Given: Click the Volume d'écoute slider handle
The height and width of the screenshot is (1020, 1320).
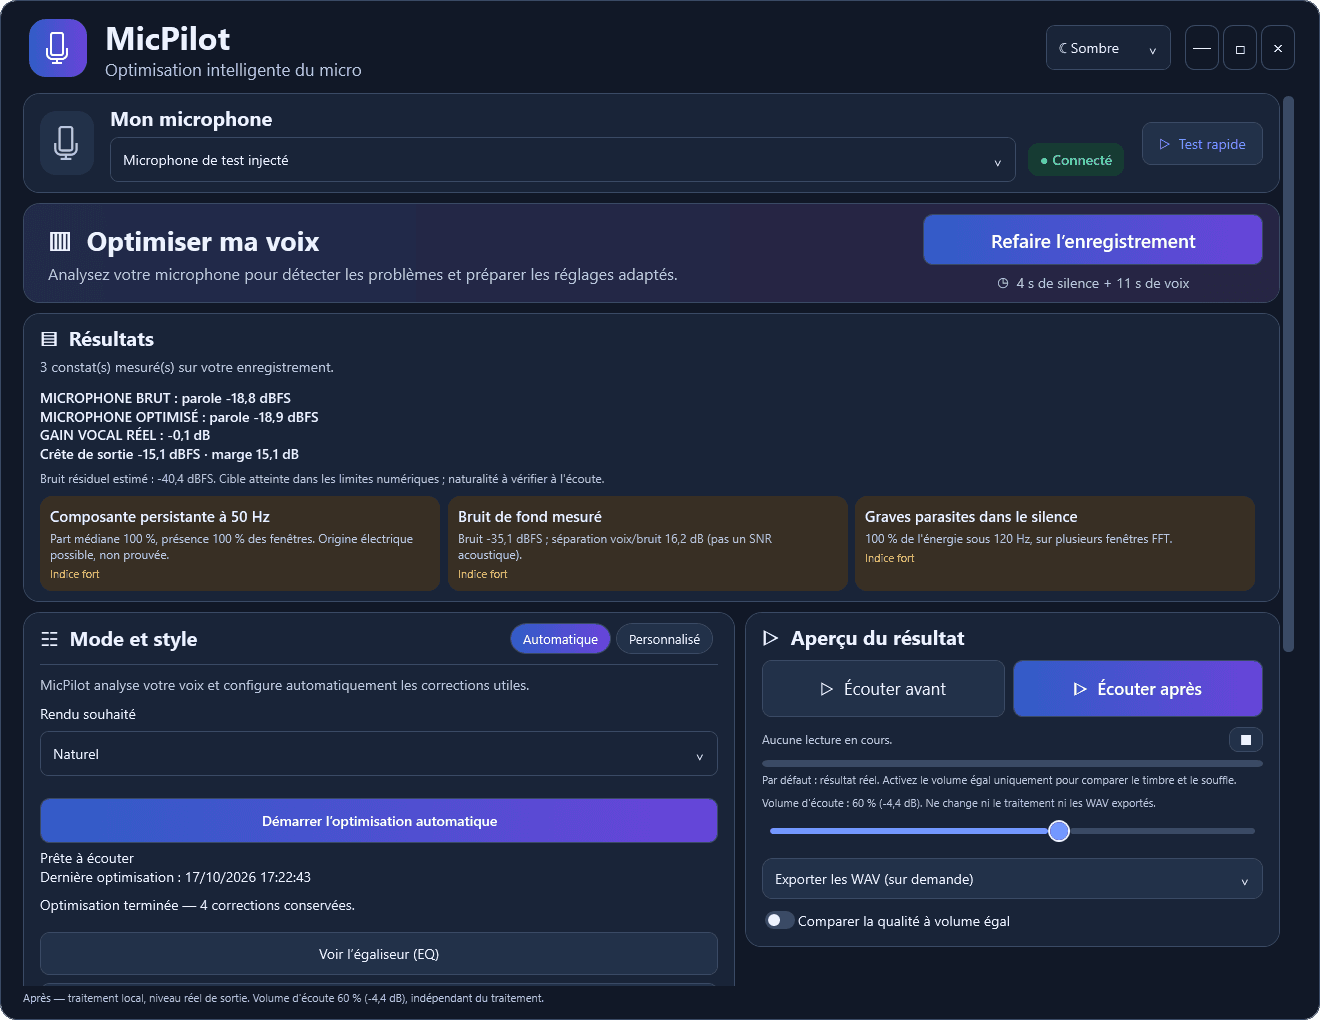Looking at the screenshot, I should coord(1059,831).
